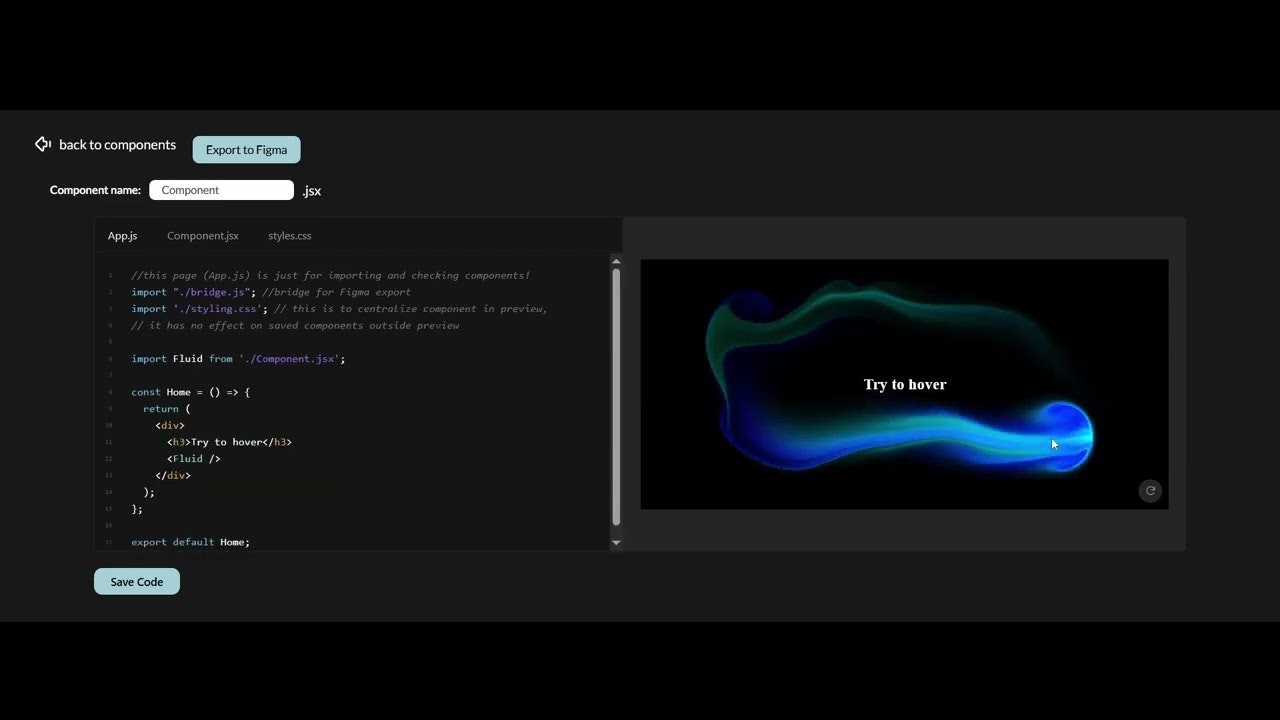Screen dimensions: 1280x720
Task: Click the preview refresh icon
Action: click(1150, 491)
